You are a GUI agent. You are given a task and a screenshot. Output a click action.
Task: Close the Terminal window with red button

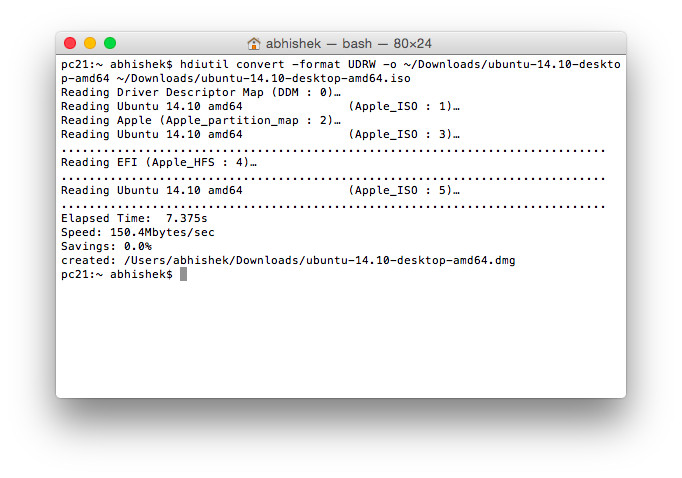(x=70, y=43)
